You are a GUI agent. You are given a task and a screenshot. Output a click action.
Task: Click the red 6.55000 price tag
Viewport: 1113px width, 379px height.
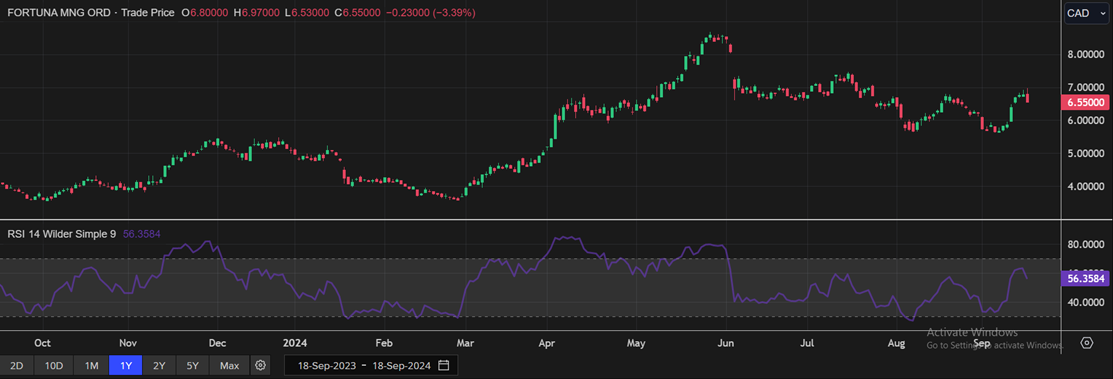coord(1084,103)
